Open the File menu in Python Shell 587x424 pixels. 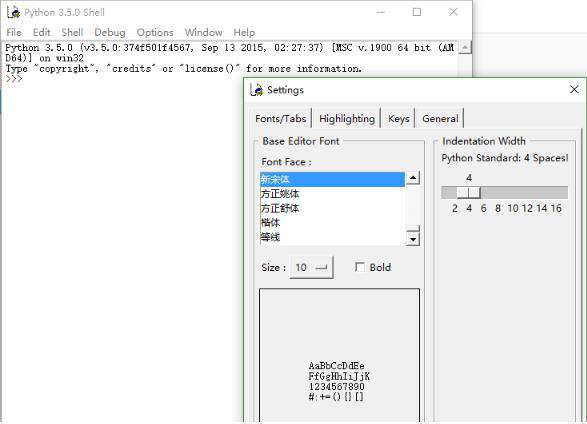(14, 33)
